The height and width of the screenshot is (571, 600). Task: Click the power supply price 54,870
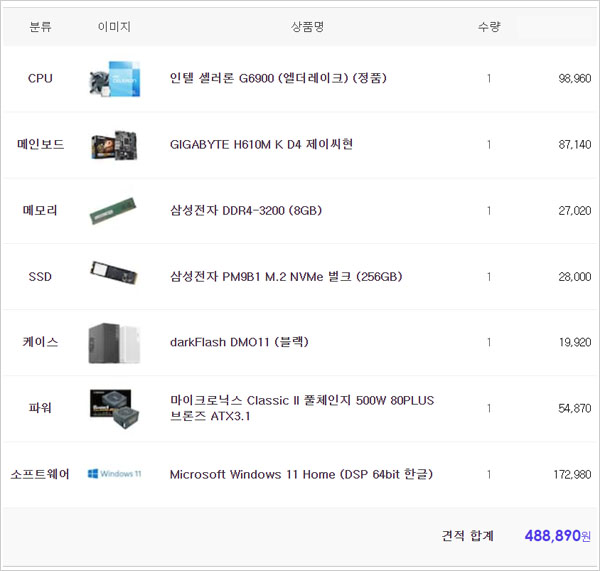click(x=575, y=408)
